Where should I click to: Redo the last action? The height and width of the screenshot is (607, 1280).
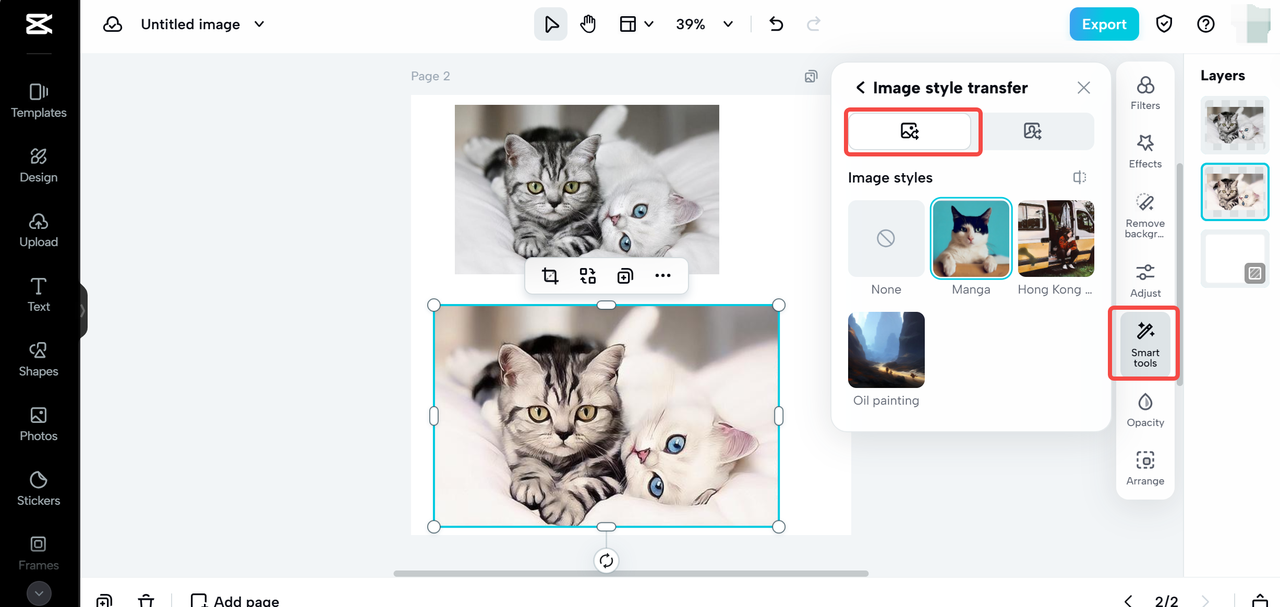(x=814, y=24)
